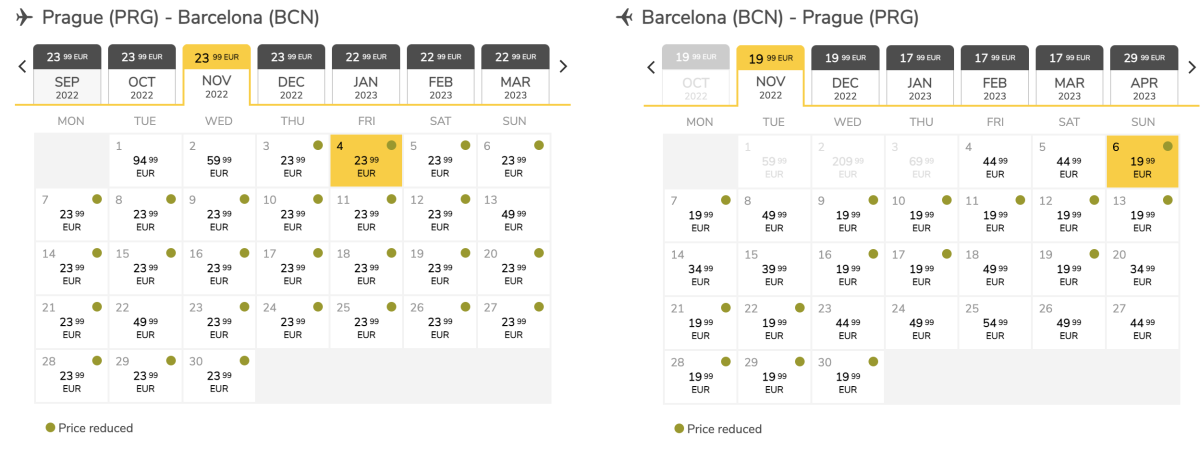Select November 28 return flight at 19.99 EUR
1200x450 pixels.
pos(700,376)
